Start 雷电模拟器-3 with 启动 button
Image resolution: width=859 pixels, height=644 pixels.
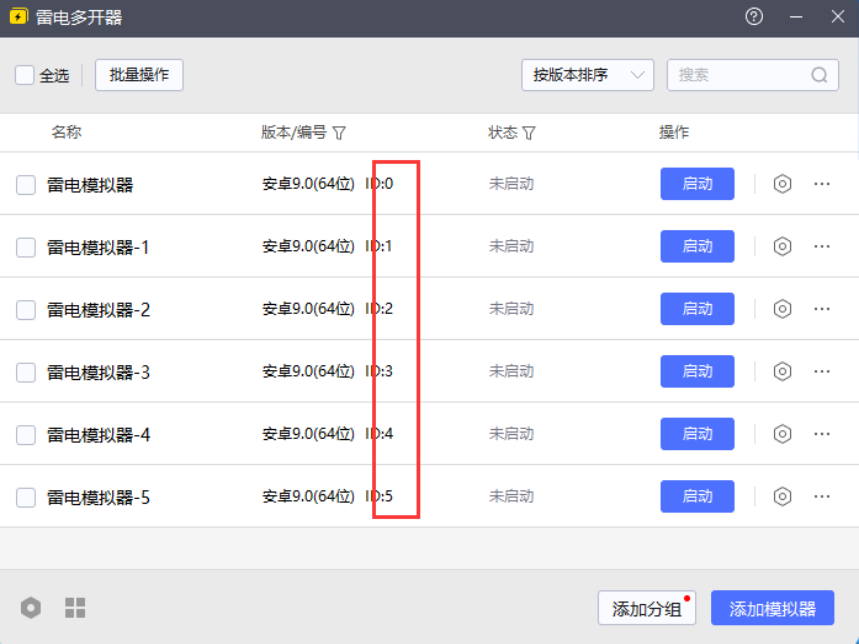(x=697, y=371)
